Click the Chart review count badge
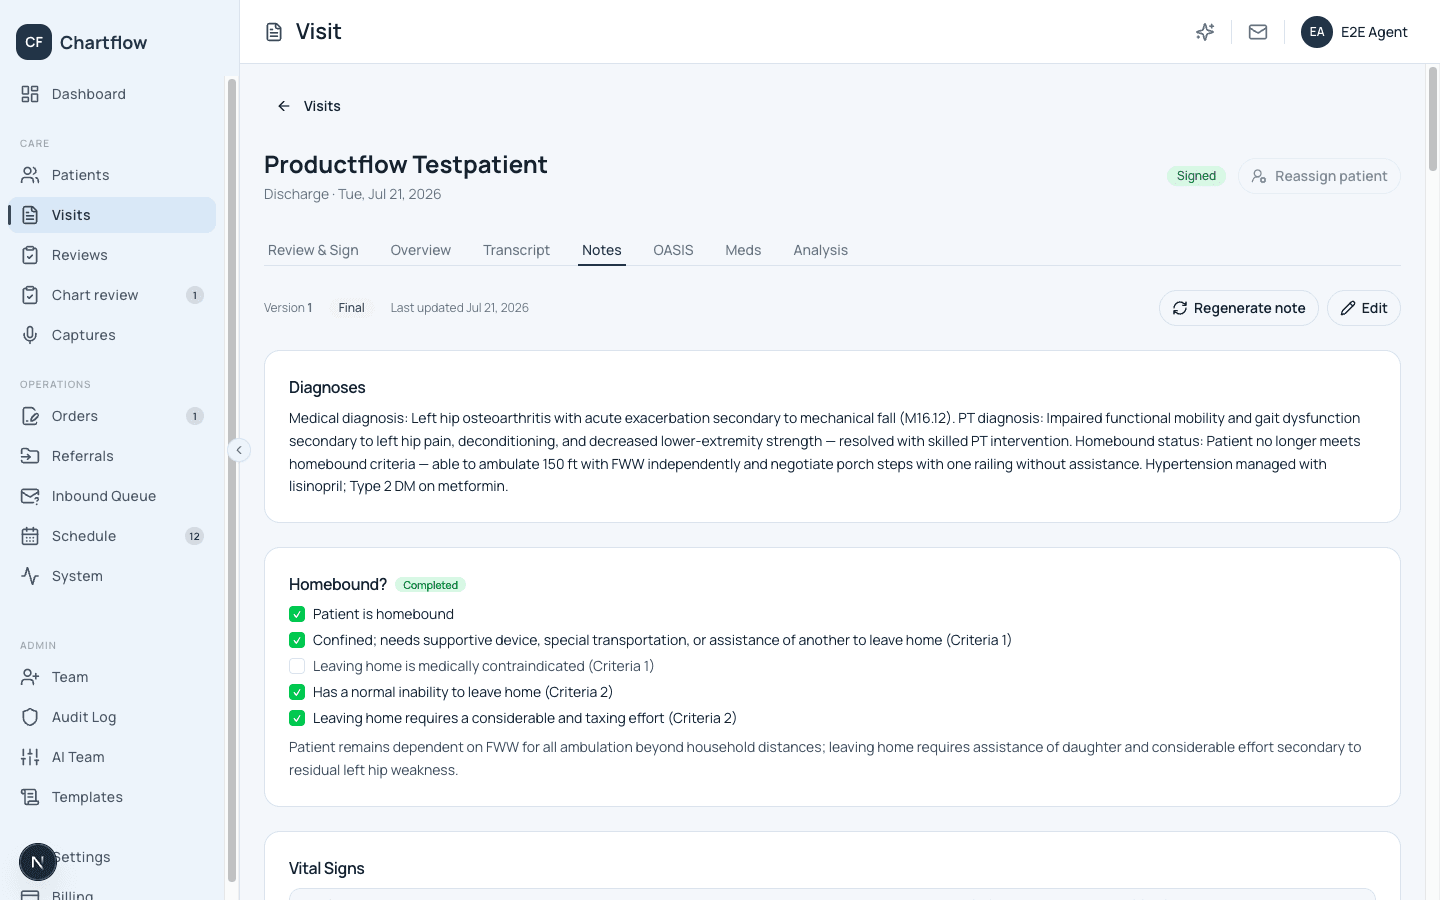The width and height of the screenshot is (1440, 900). [195, 295]
